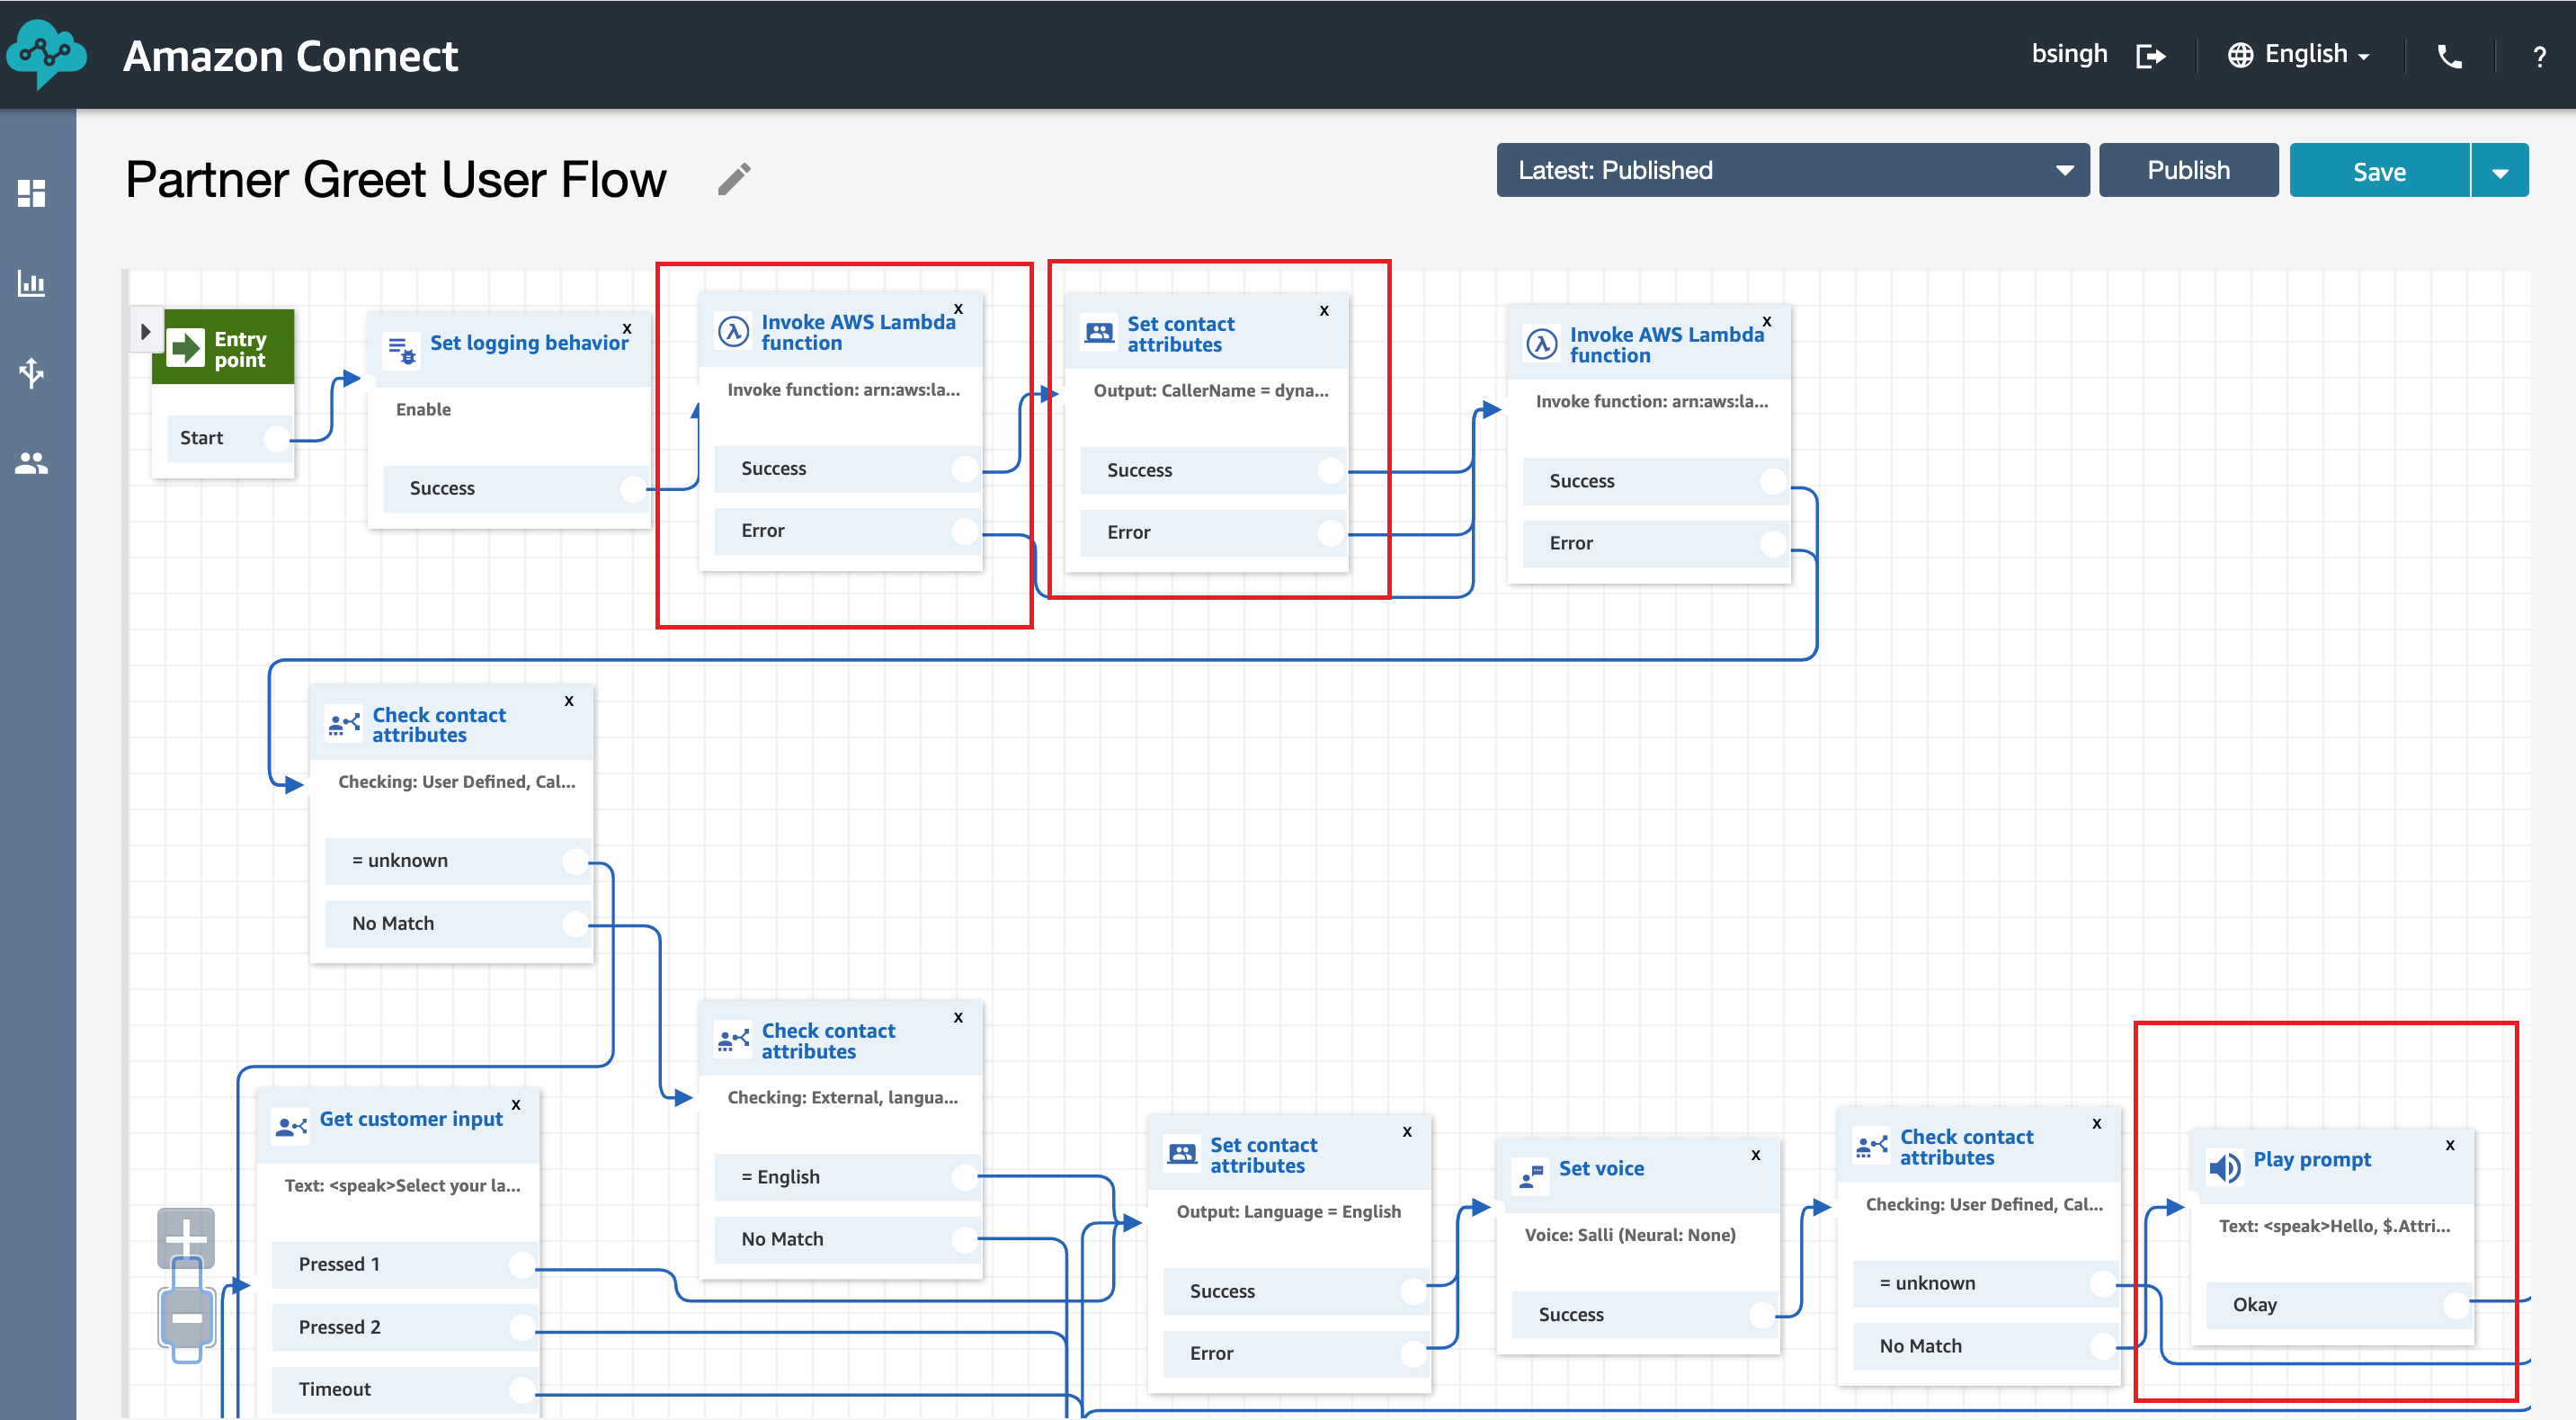Click the Okay connector on Play prompt
This screenshot has height=1420, width=2576.
[x=2456, y=1305]
